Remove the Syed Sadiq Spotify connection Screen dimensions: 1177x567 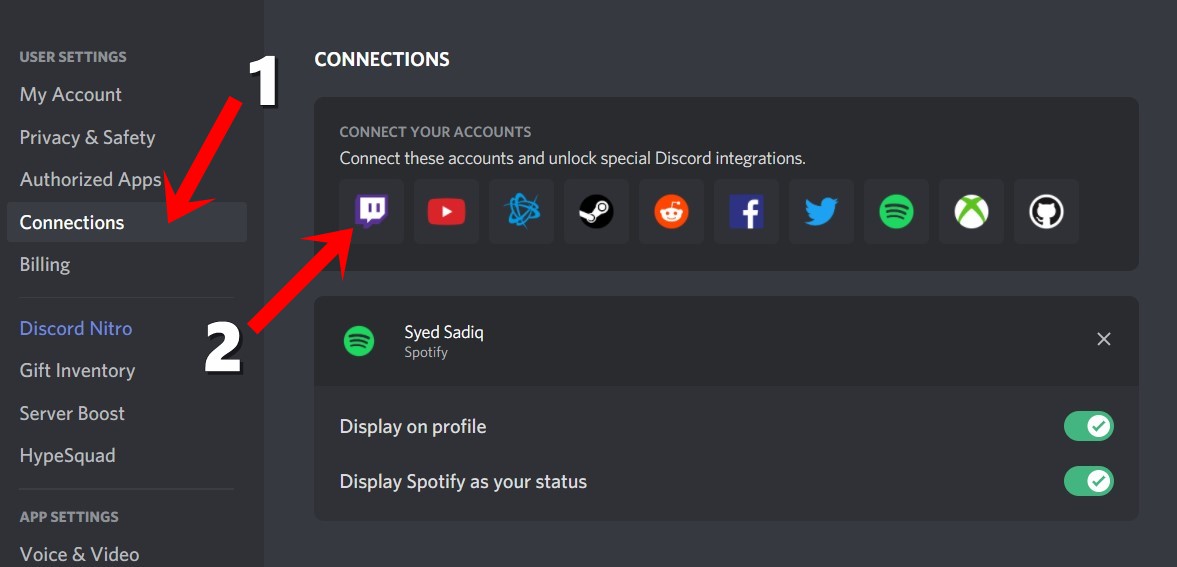pos(1103,339)
